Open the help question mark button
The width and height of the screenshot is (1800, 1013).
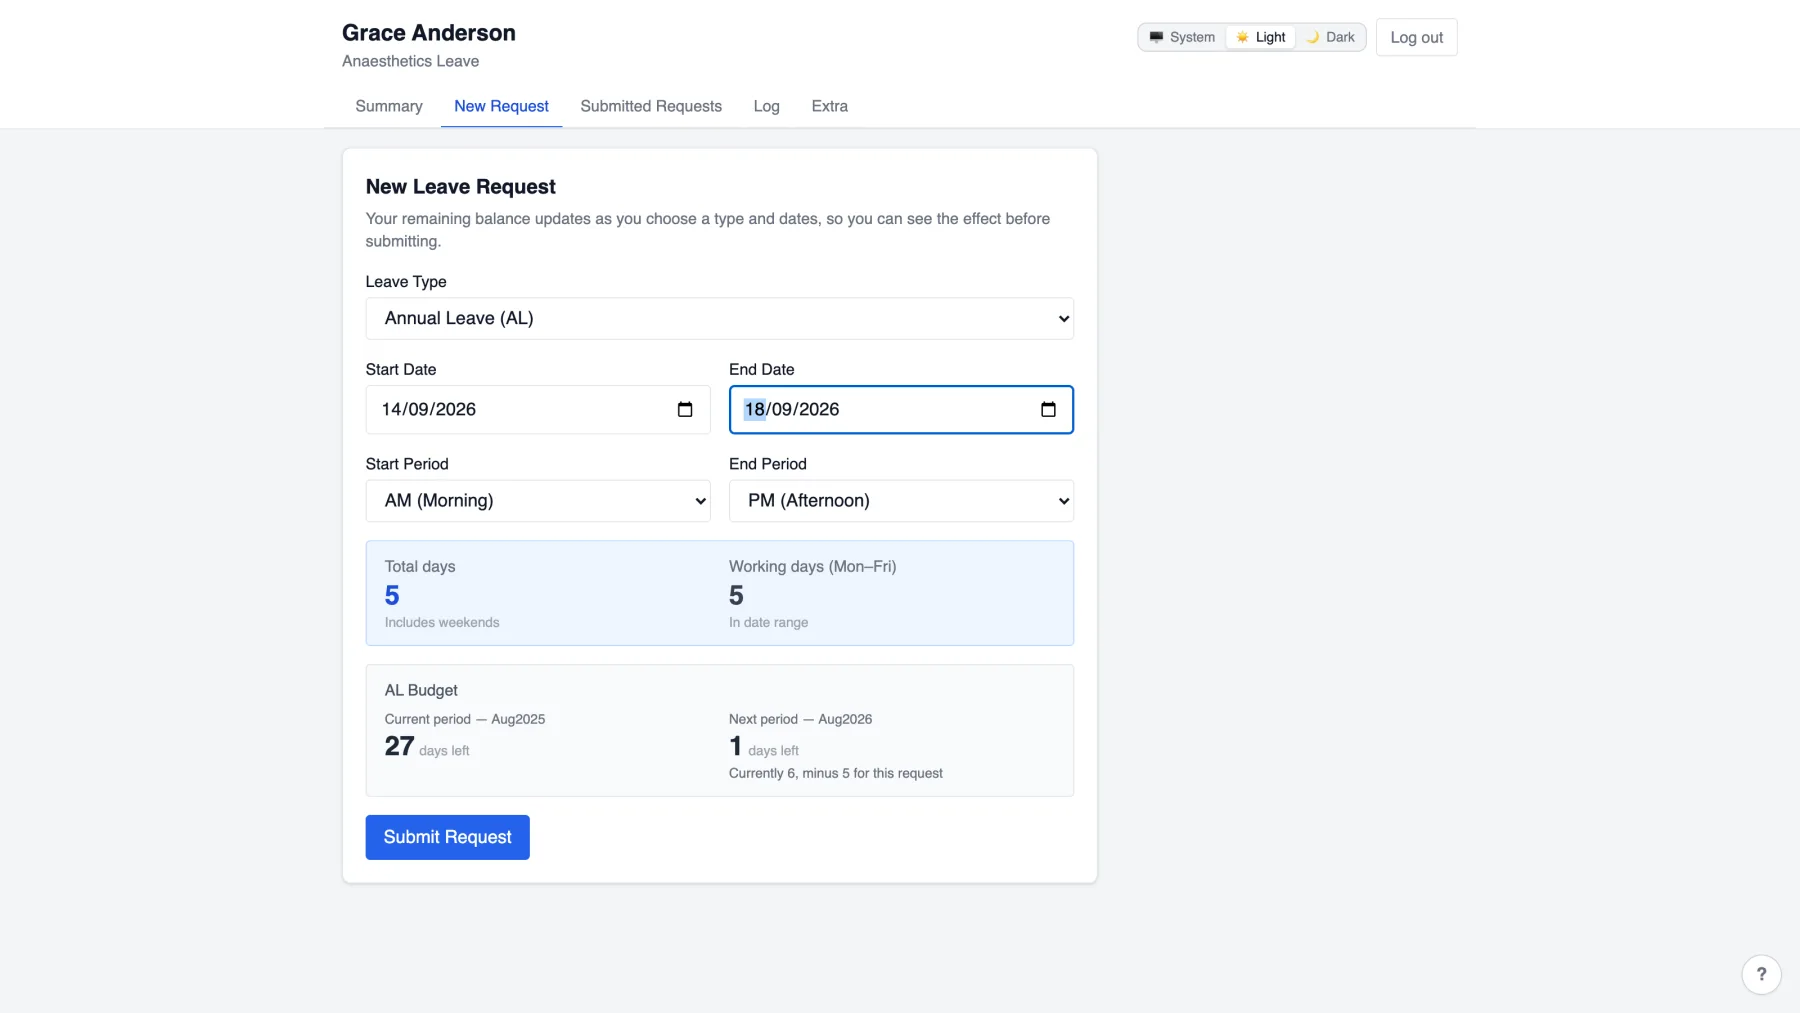(x=1761, y=974)
